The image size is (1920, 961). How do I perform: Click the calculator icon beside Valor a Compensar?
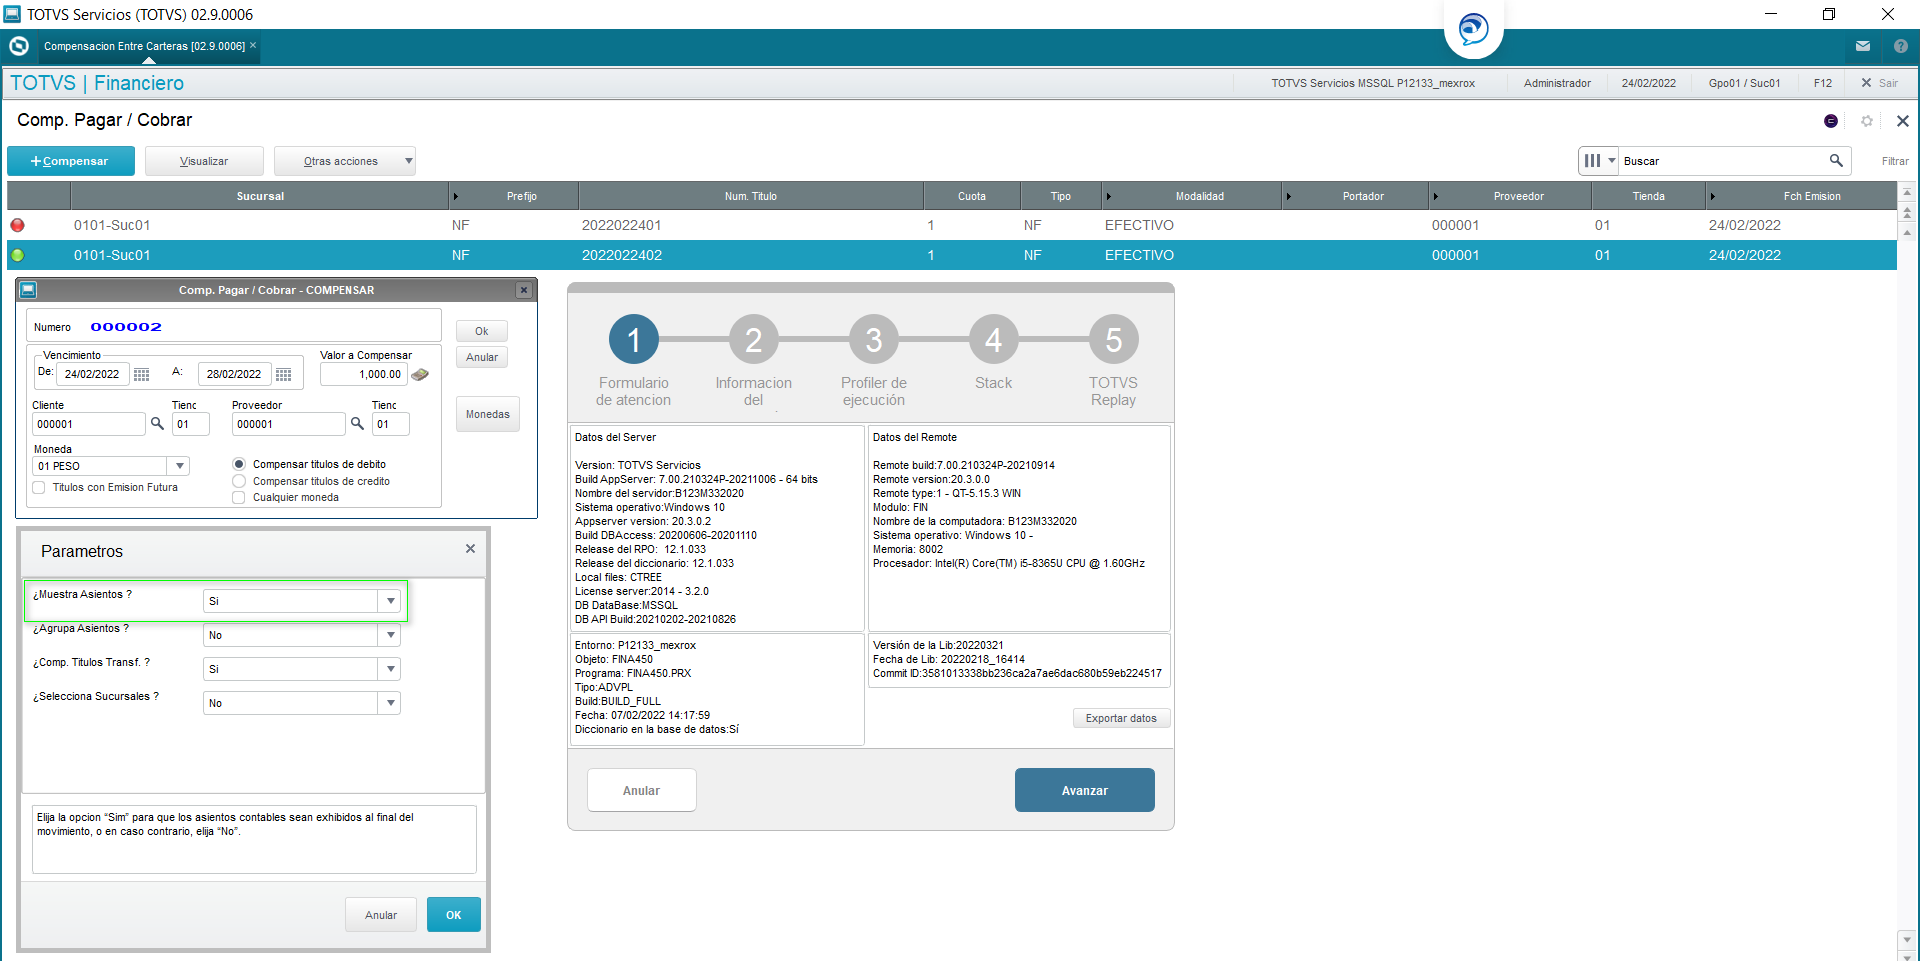click(421, 375)
